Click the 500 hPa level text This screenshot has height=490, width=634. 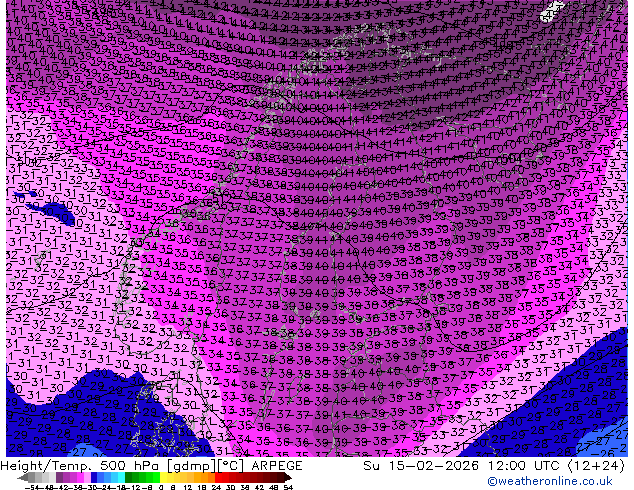130,466
